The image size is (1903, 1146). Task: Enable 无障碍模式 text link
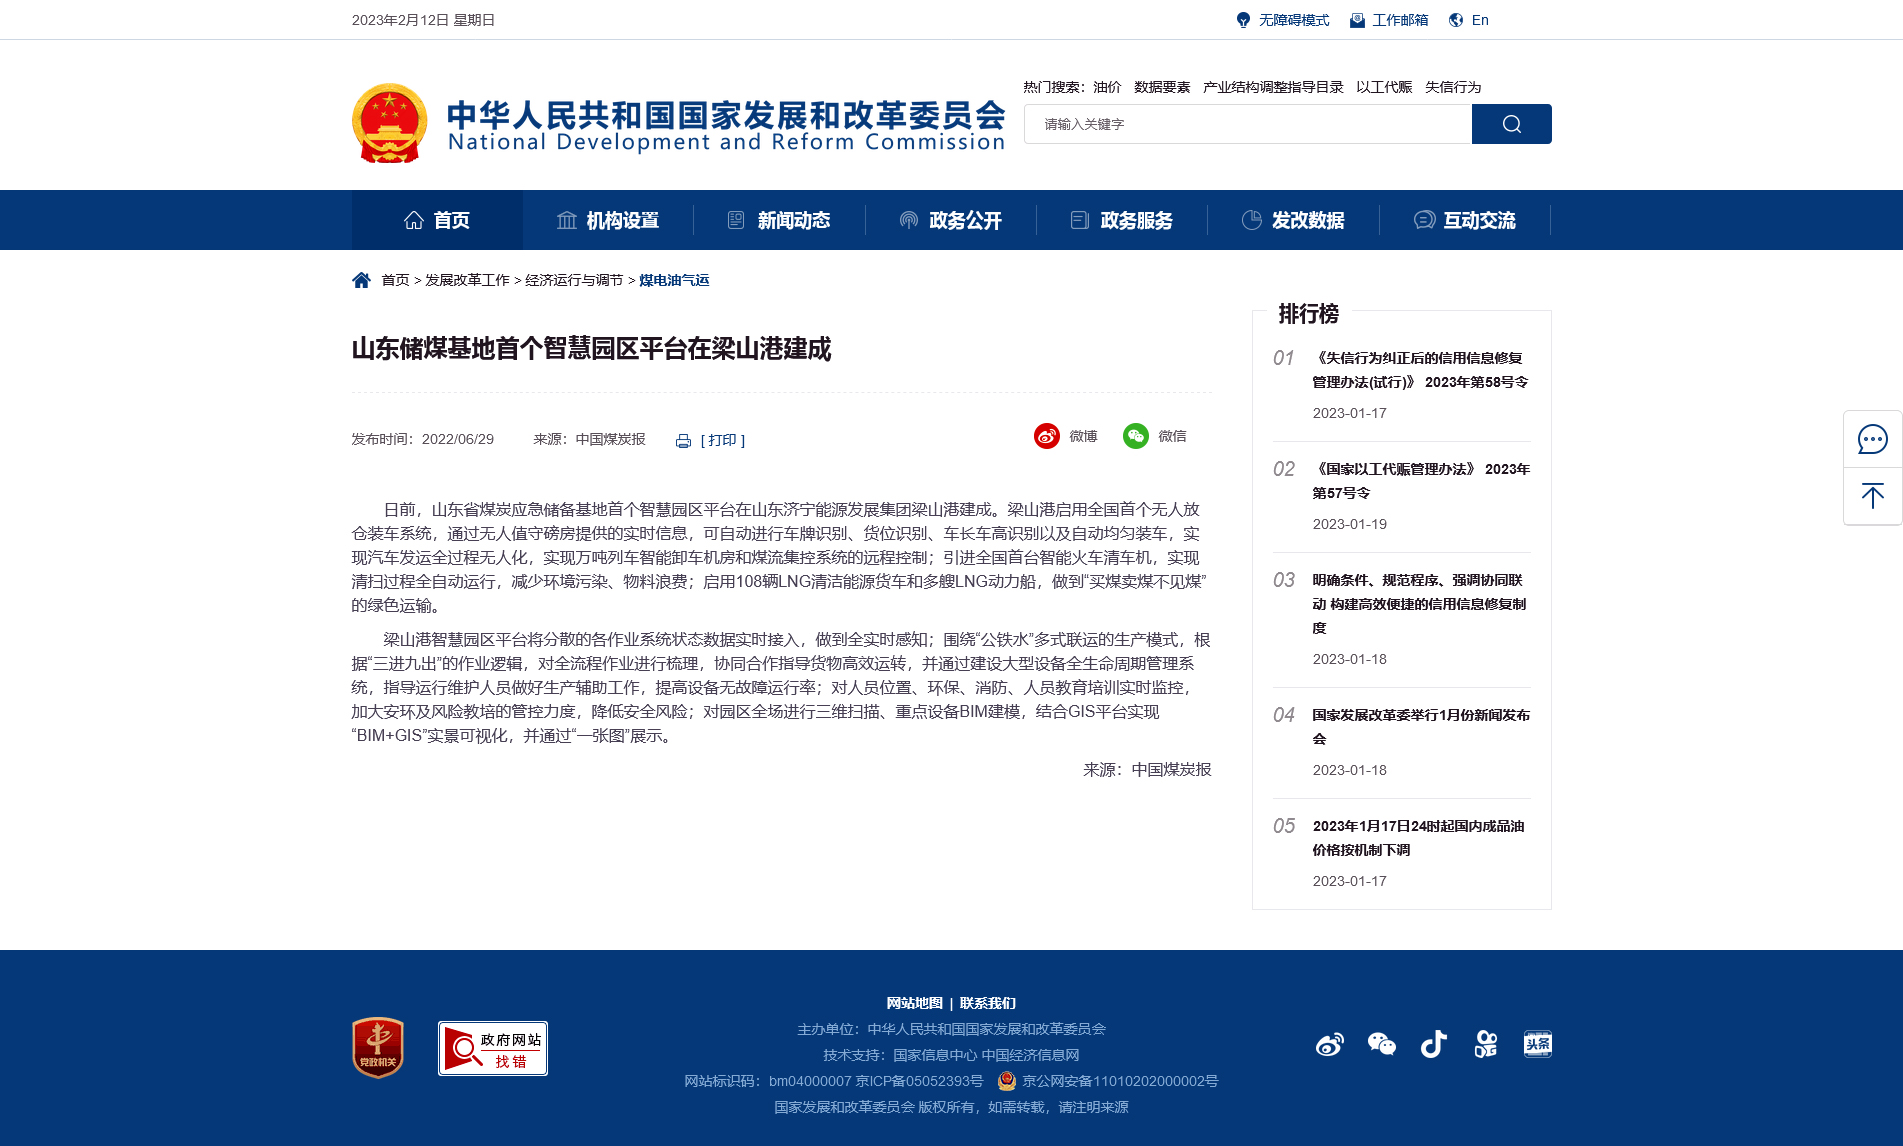(x=1294, y=20)
